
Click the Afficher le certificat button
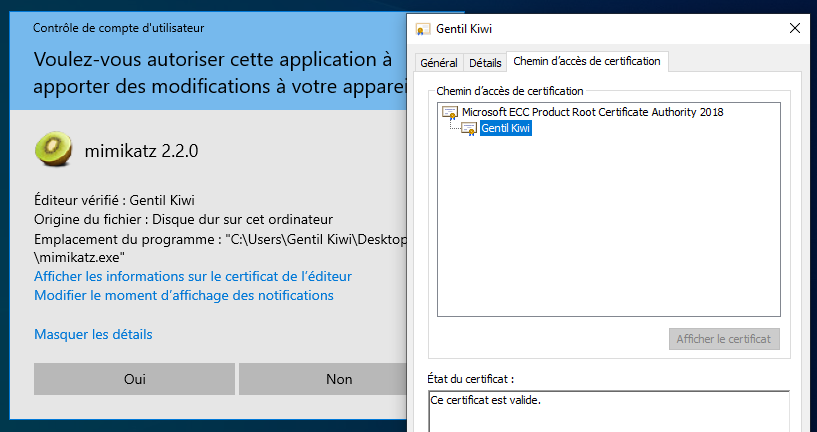[724, 339]
